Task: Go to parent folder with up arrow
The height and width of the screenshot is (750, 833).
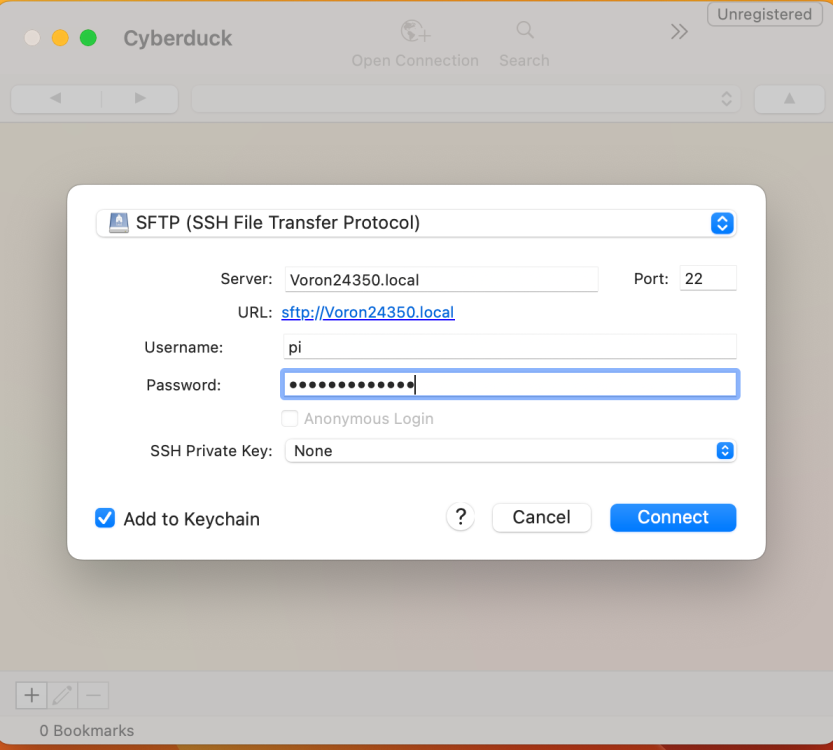Action: click(789, 99)
